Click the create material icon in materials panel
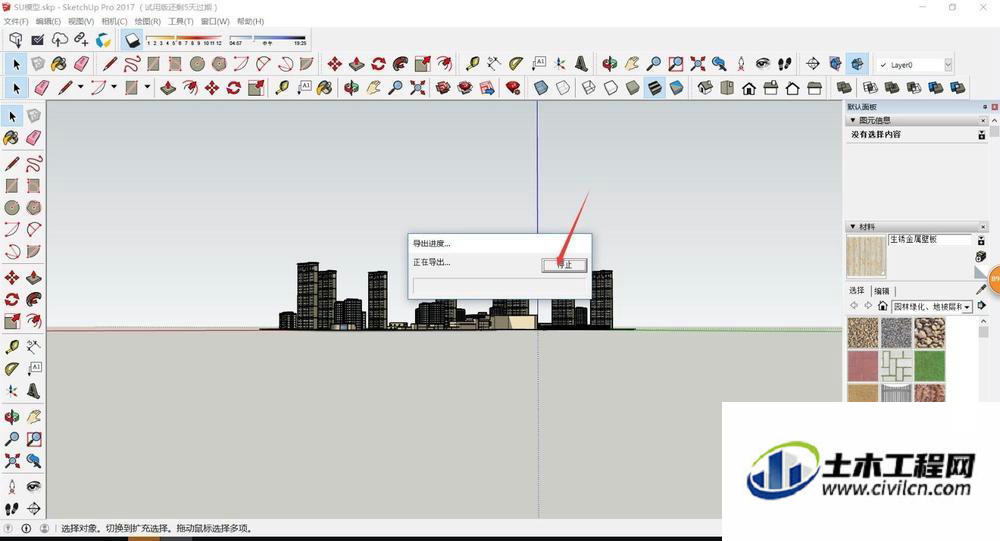This screenshot has width=1000, height=541. pos(981,256)
